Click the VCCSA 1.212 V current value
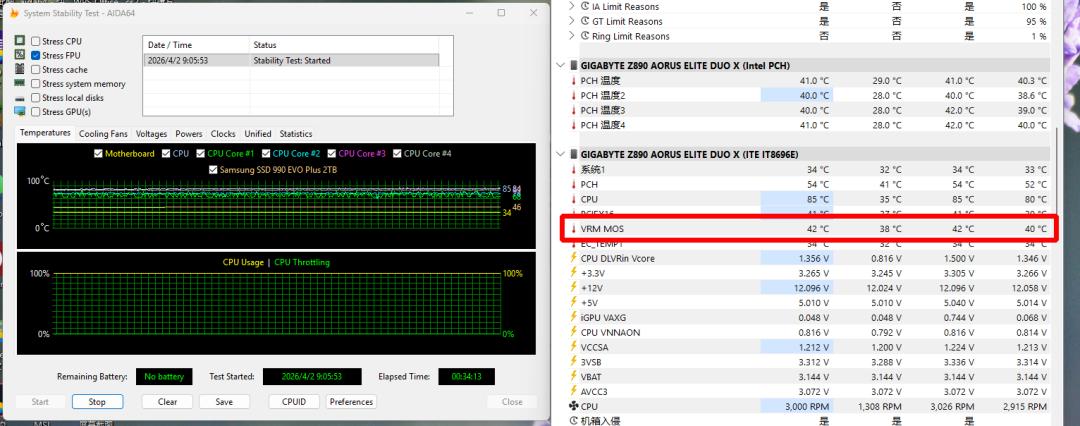Screen dimensions: 1080x426 [x=815, y=347]
